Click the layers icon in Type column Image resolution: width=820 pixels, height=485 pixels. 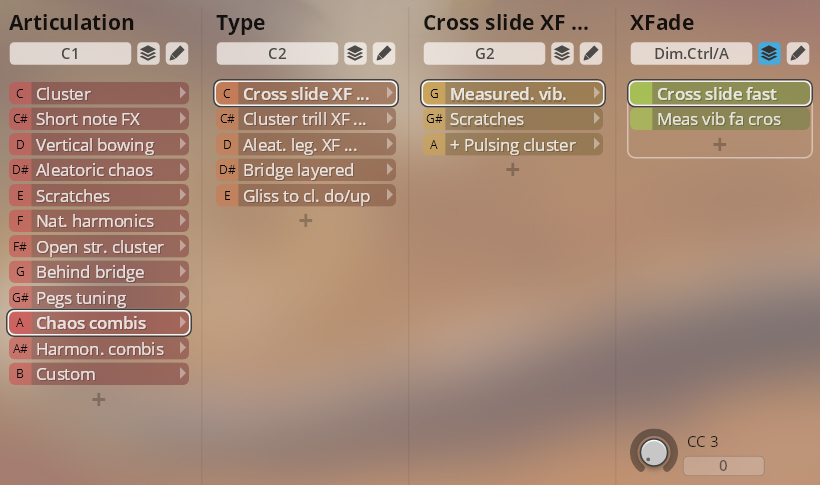coord(355,53)
